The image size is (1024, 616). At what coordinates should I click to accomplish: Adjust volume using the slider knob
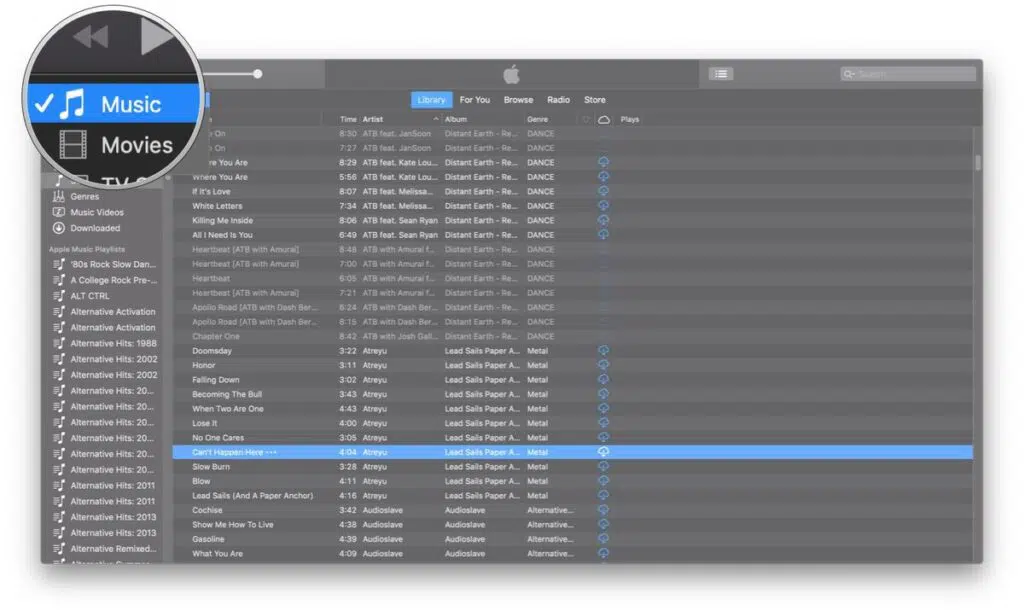point(258,74)
